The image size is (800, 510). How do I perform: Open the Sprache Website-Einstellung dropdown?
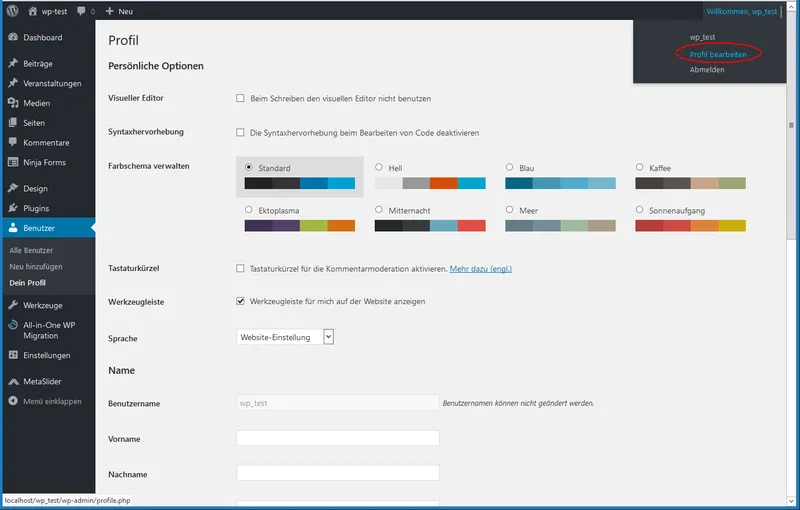coord(285,337)
